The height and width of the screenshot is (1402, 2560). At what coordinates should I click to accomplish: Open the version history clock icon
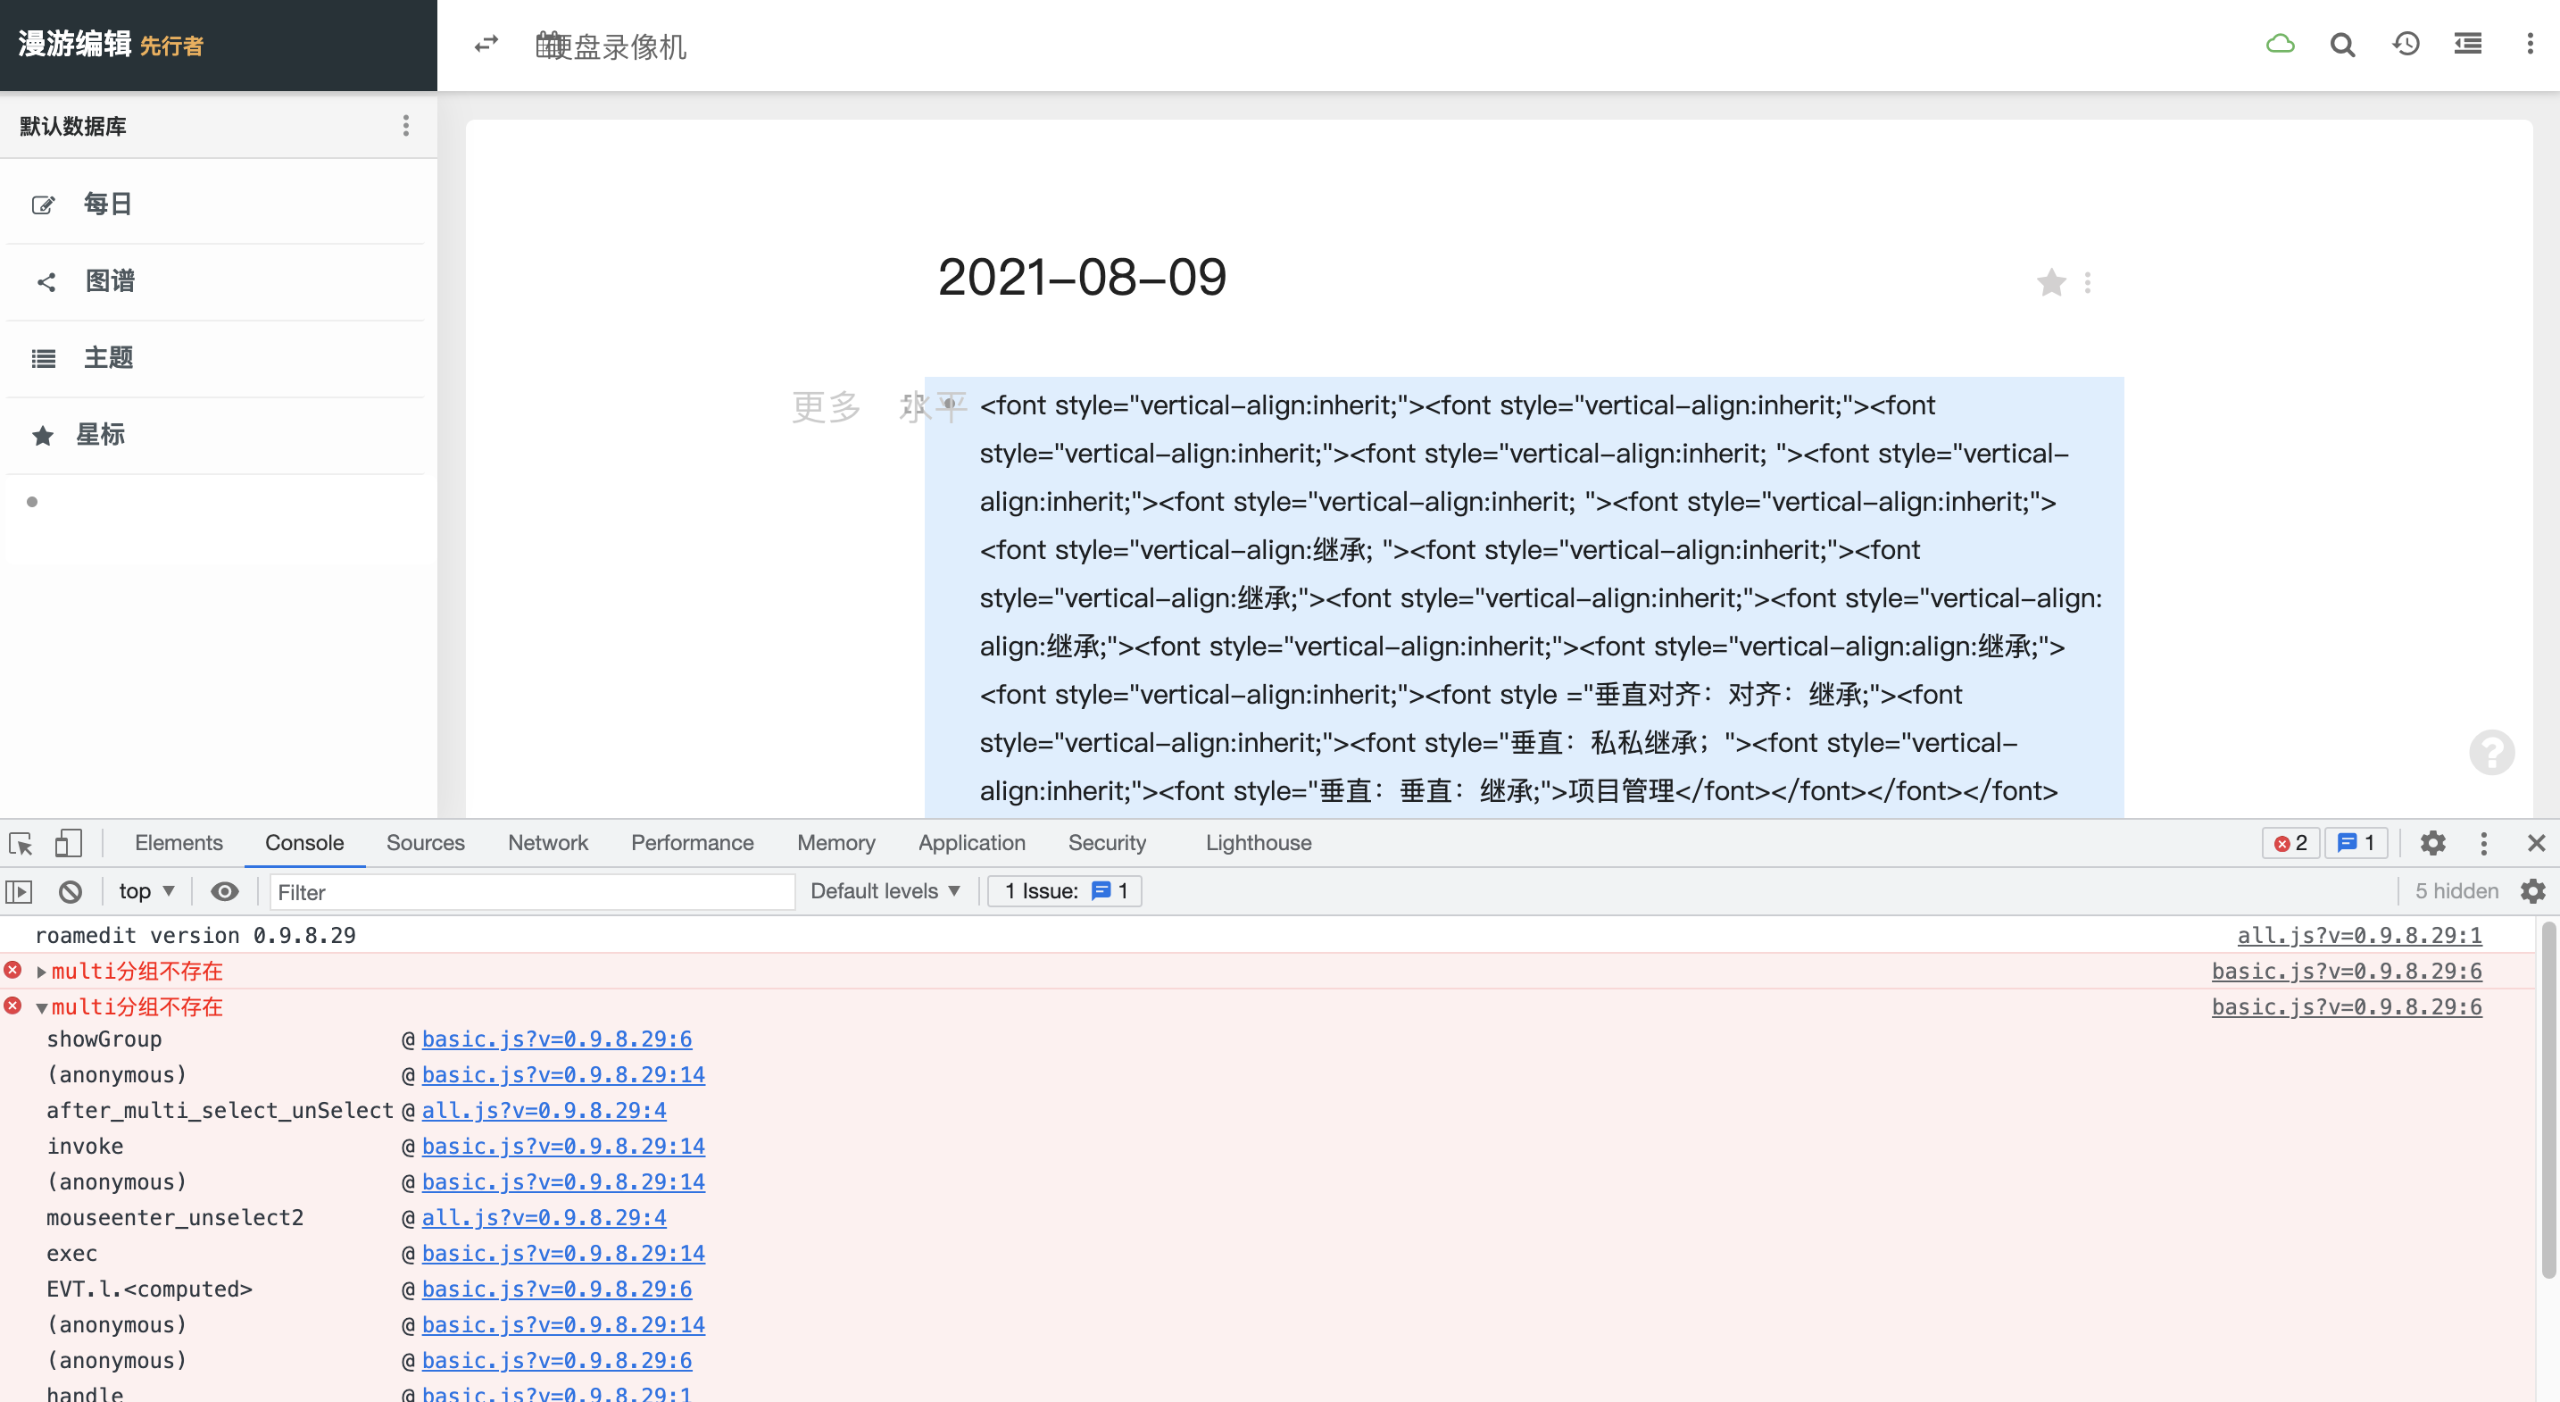(x=2405, y=44)
